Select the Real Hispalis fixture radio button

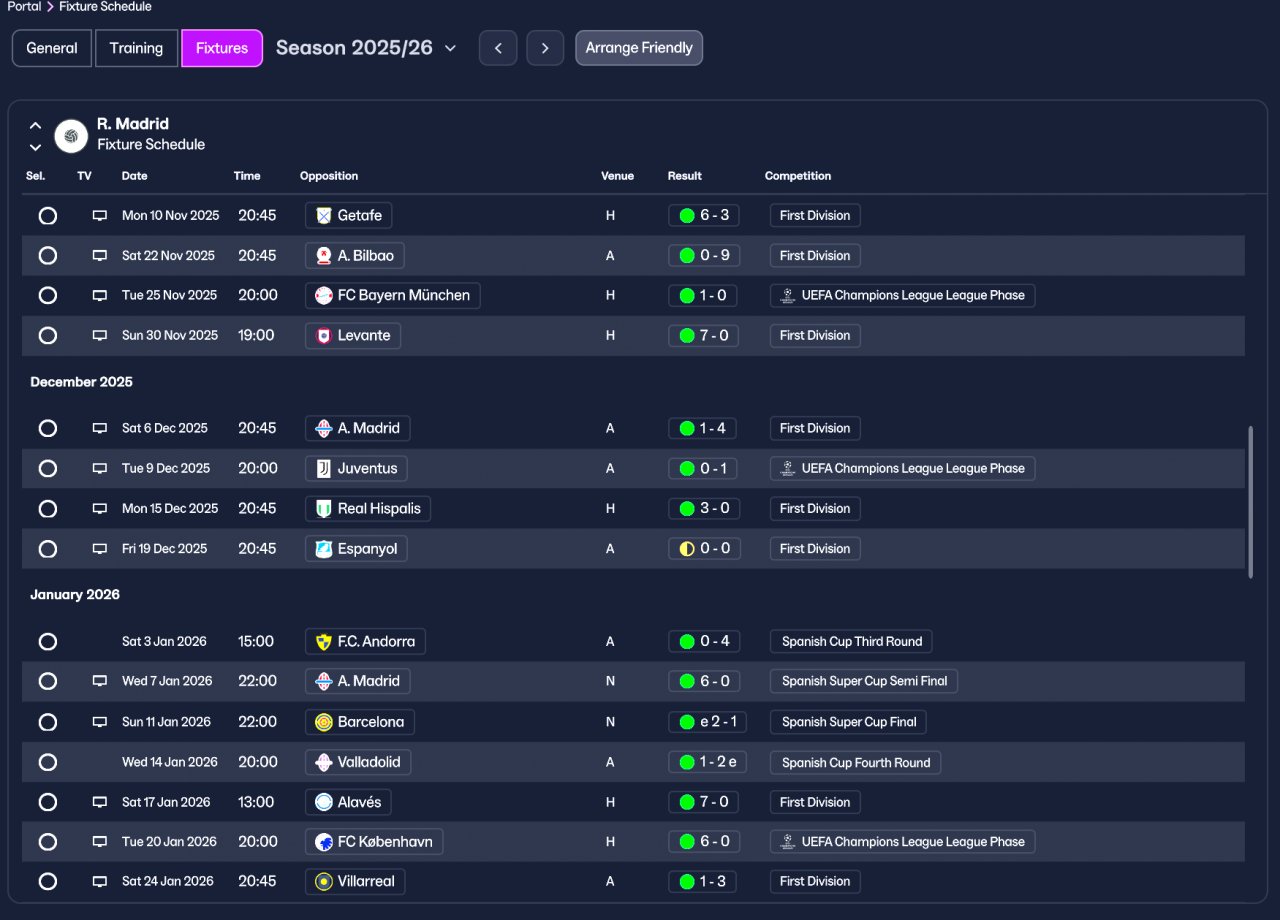[47, 508]
